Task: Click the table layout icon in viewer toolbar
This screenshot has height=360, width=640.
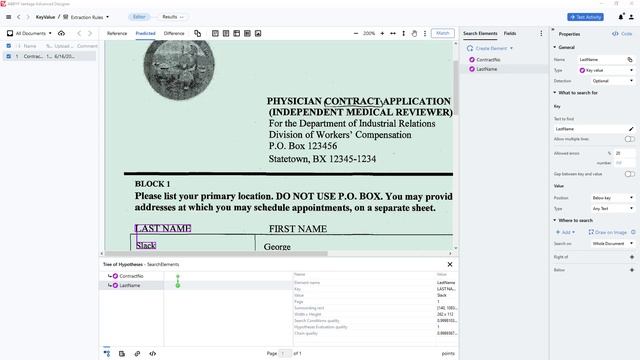Action: 236,33
